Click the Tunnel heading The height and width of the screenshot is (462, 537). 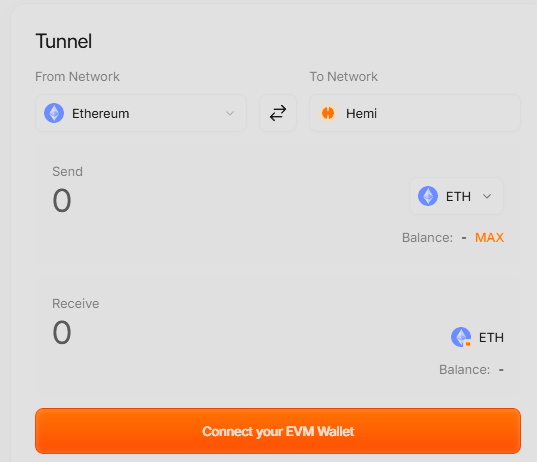(x=64, y=41)
